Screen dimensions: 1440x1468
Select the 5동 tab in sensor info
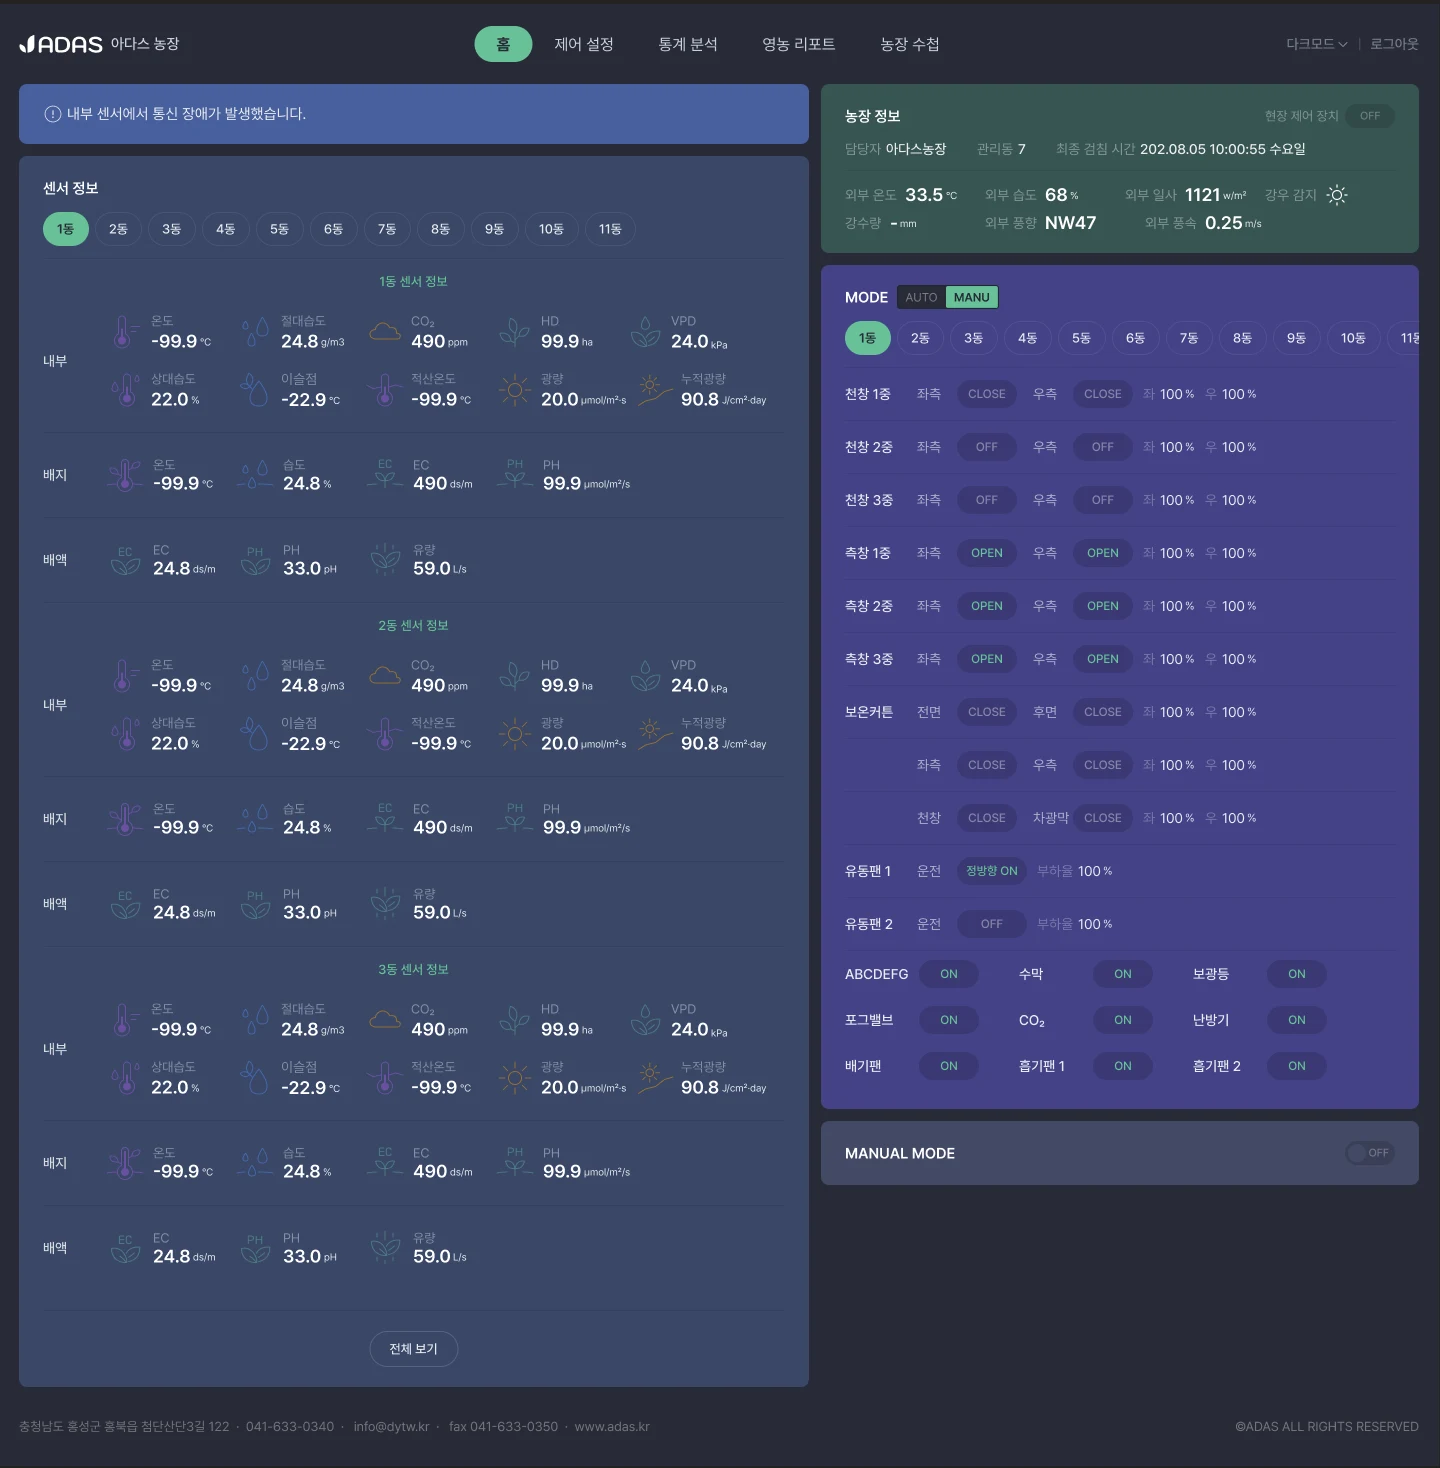pyautogui.click(x=279, y=229)
